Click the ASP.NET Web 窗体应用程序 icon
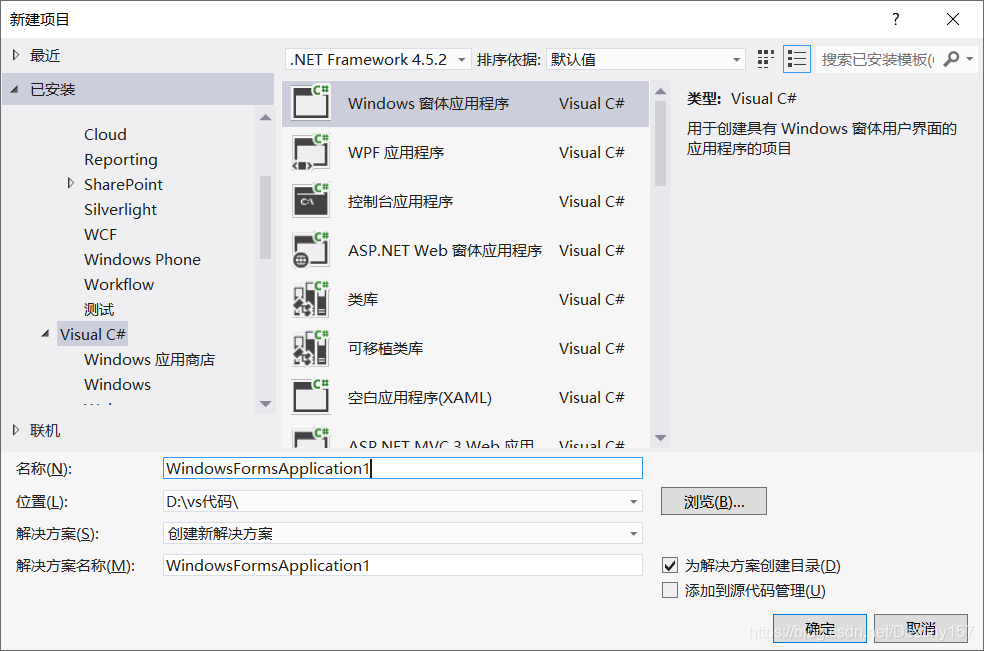The image size is (984, 651). tap(311, 250)
